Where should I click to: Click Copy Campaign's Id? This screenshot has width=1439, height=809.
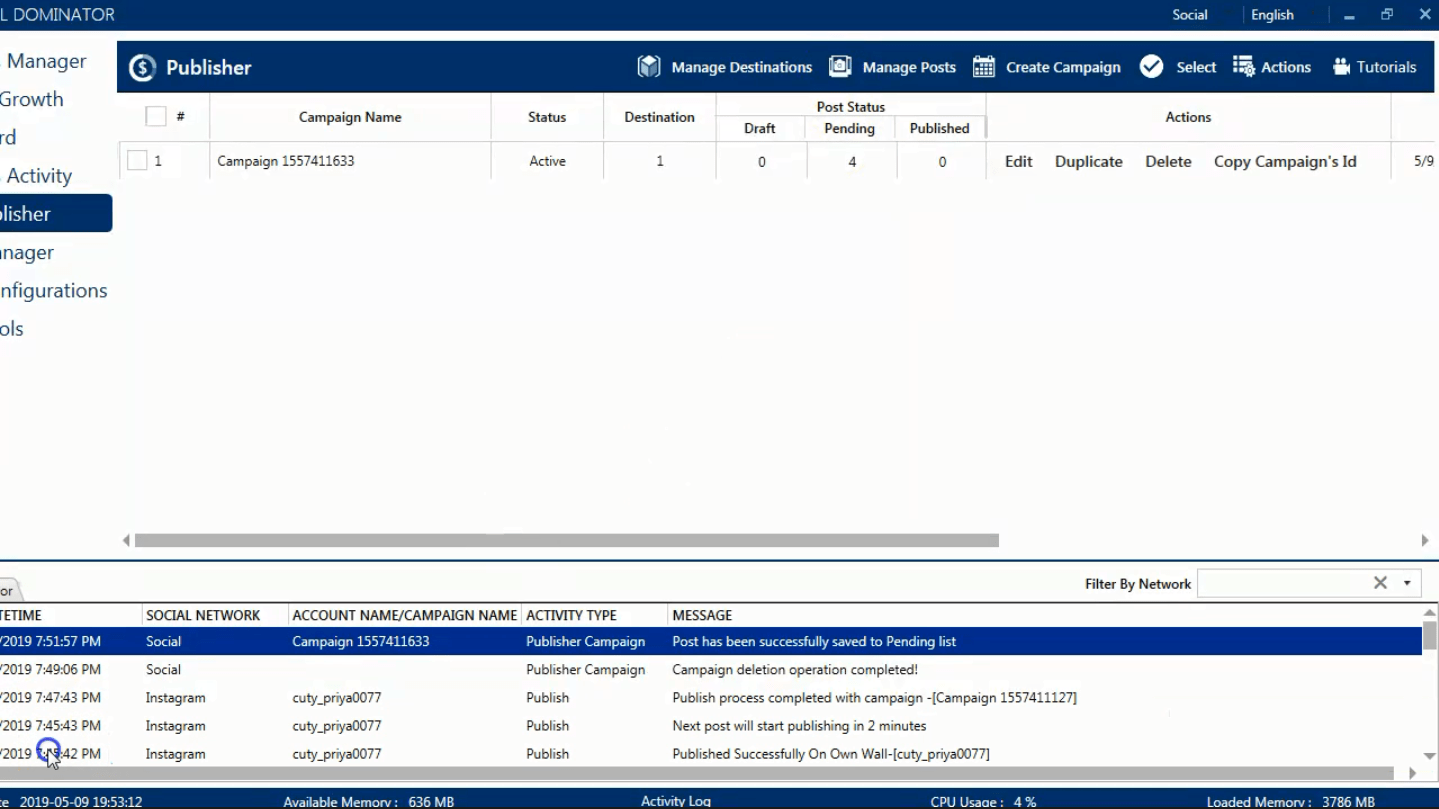pos(1285,161)
